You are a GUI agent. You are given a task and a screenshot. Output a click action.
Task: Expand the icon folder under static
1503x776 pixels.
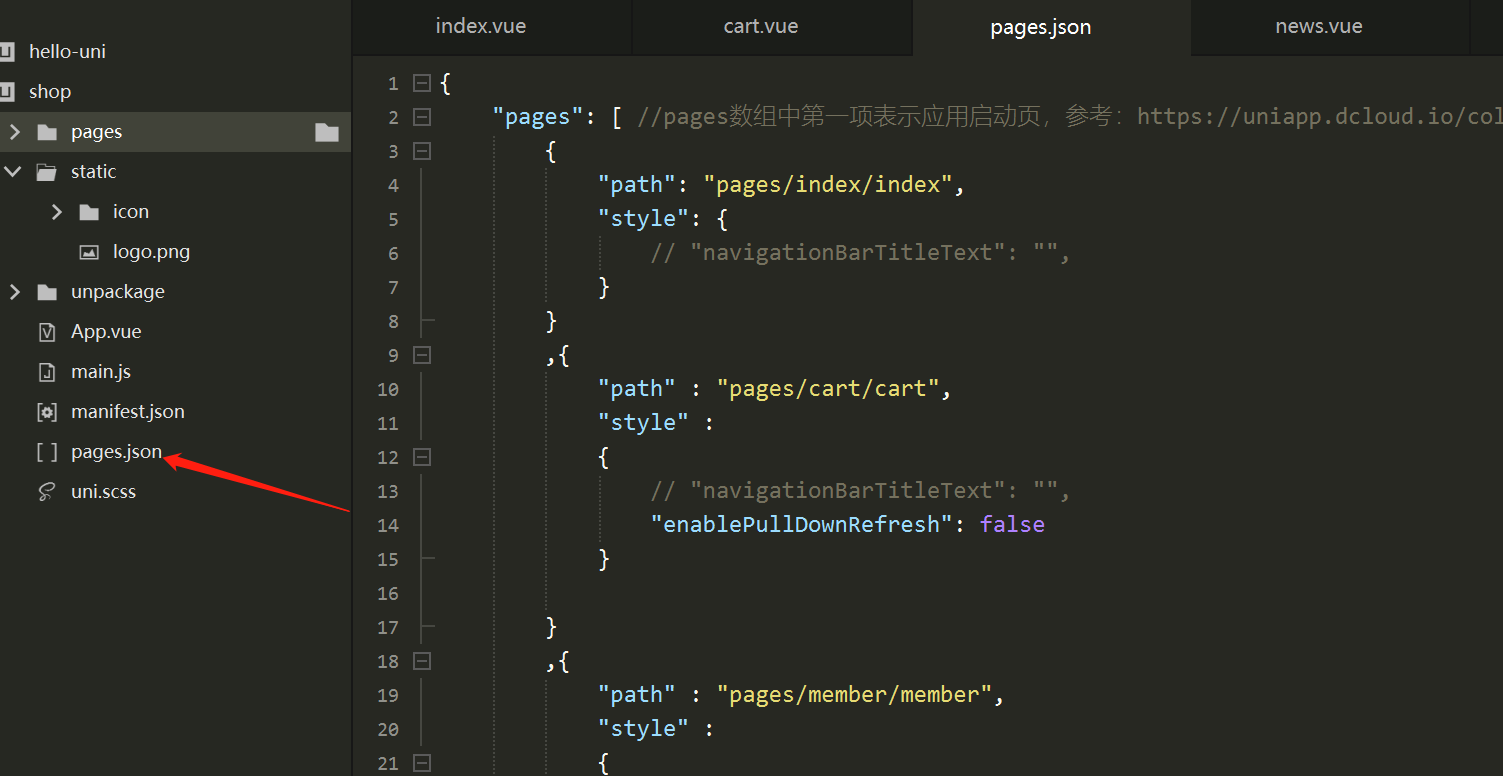click(57, 211)
